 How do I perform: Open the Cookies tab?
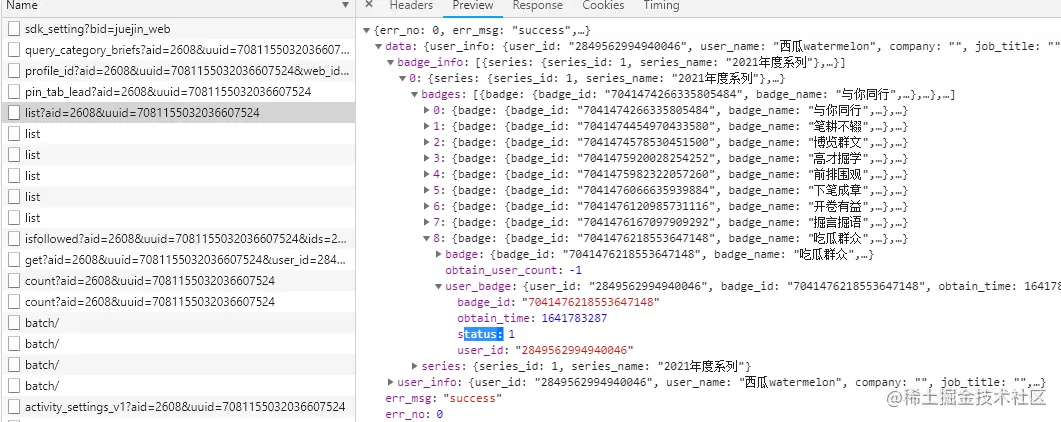[x=603, y=5]
